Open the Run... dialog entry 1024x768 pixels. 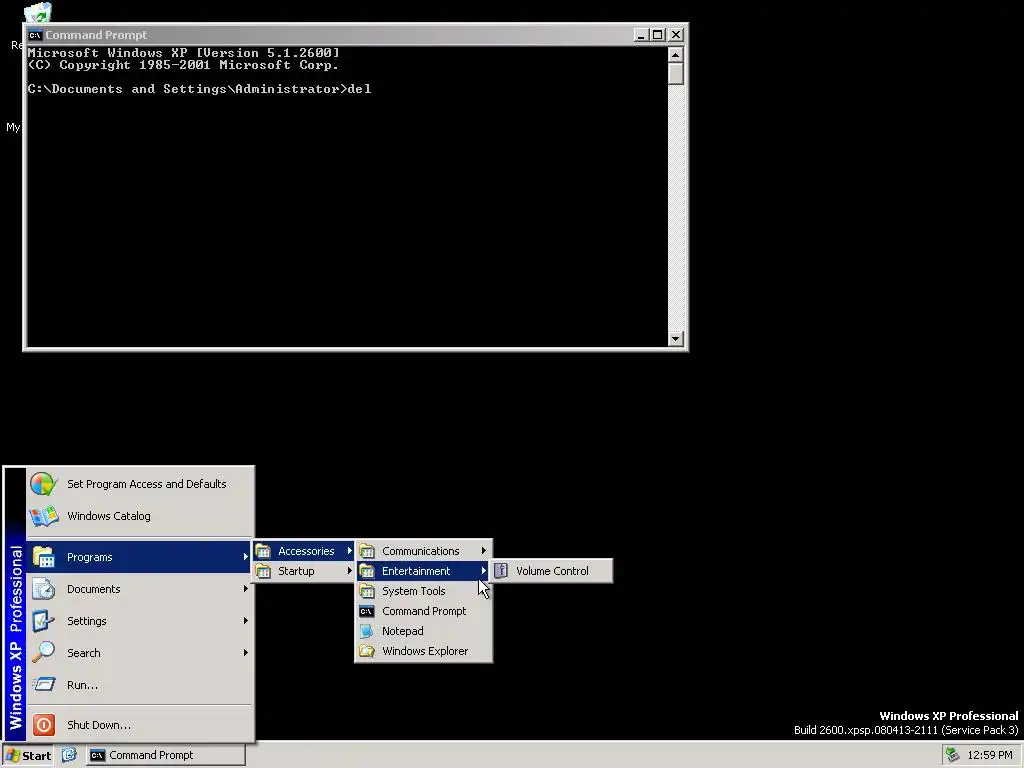point(139,685)
